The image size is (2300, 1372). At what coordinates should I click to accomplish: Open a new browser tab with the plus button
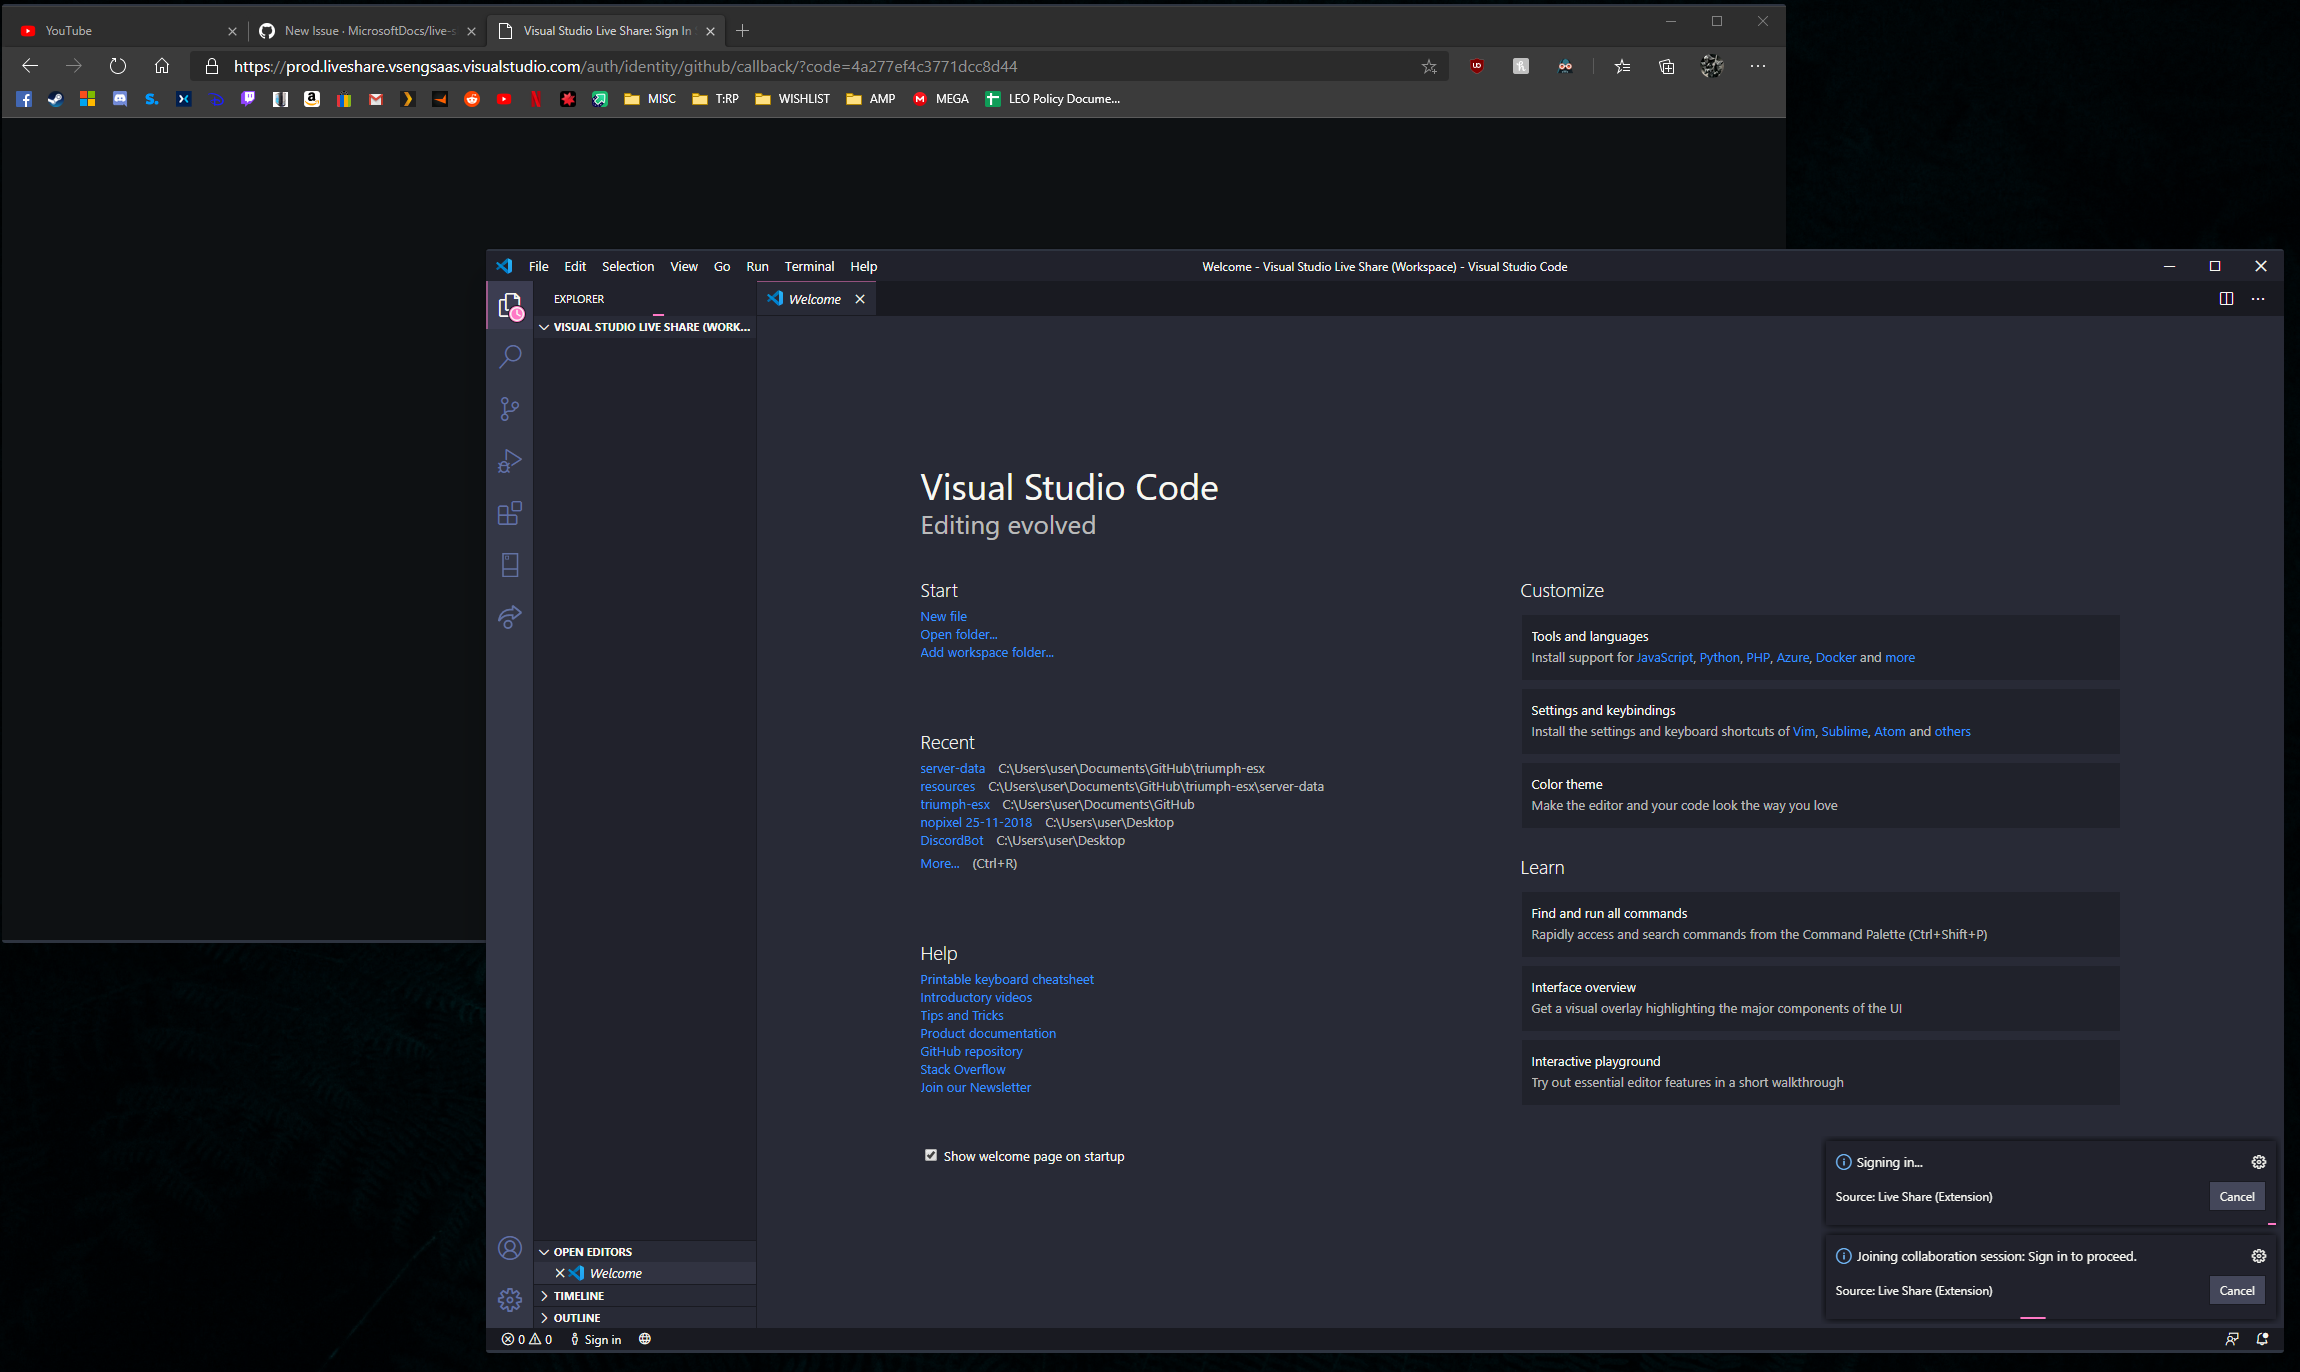742,31
